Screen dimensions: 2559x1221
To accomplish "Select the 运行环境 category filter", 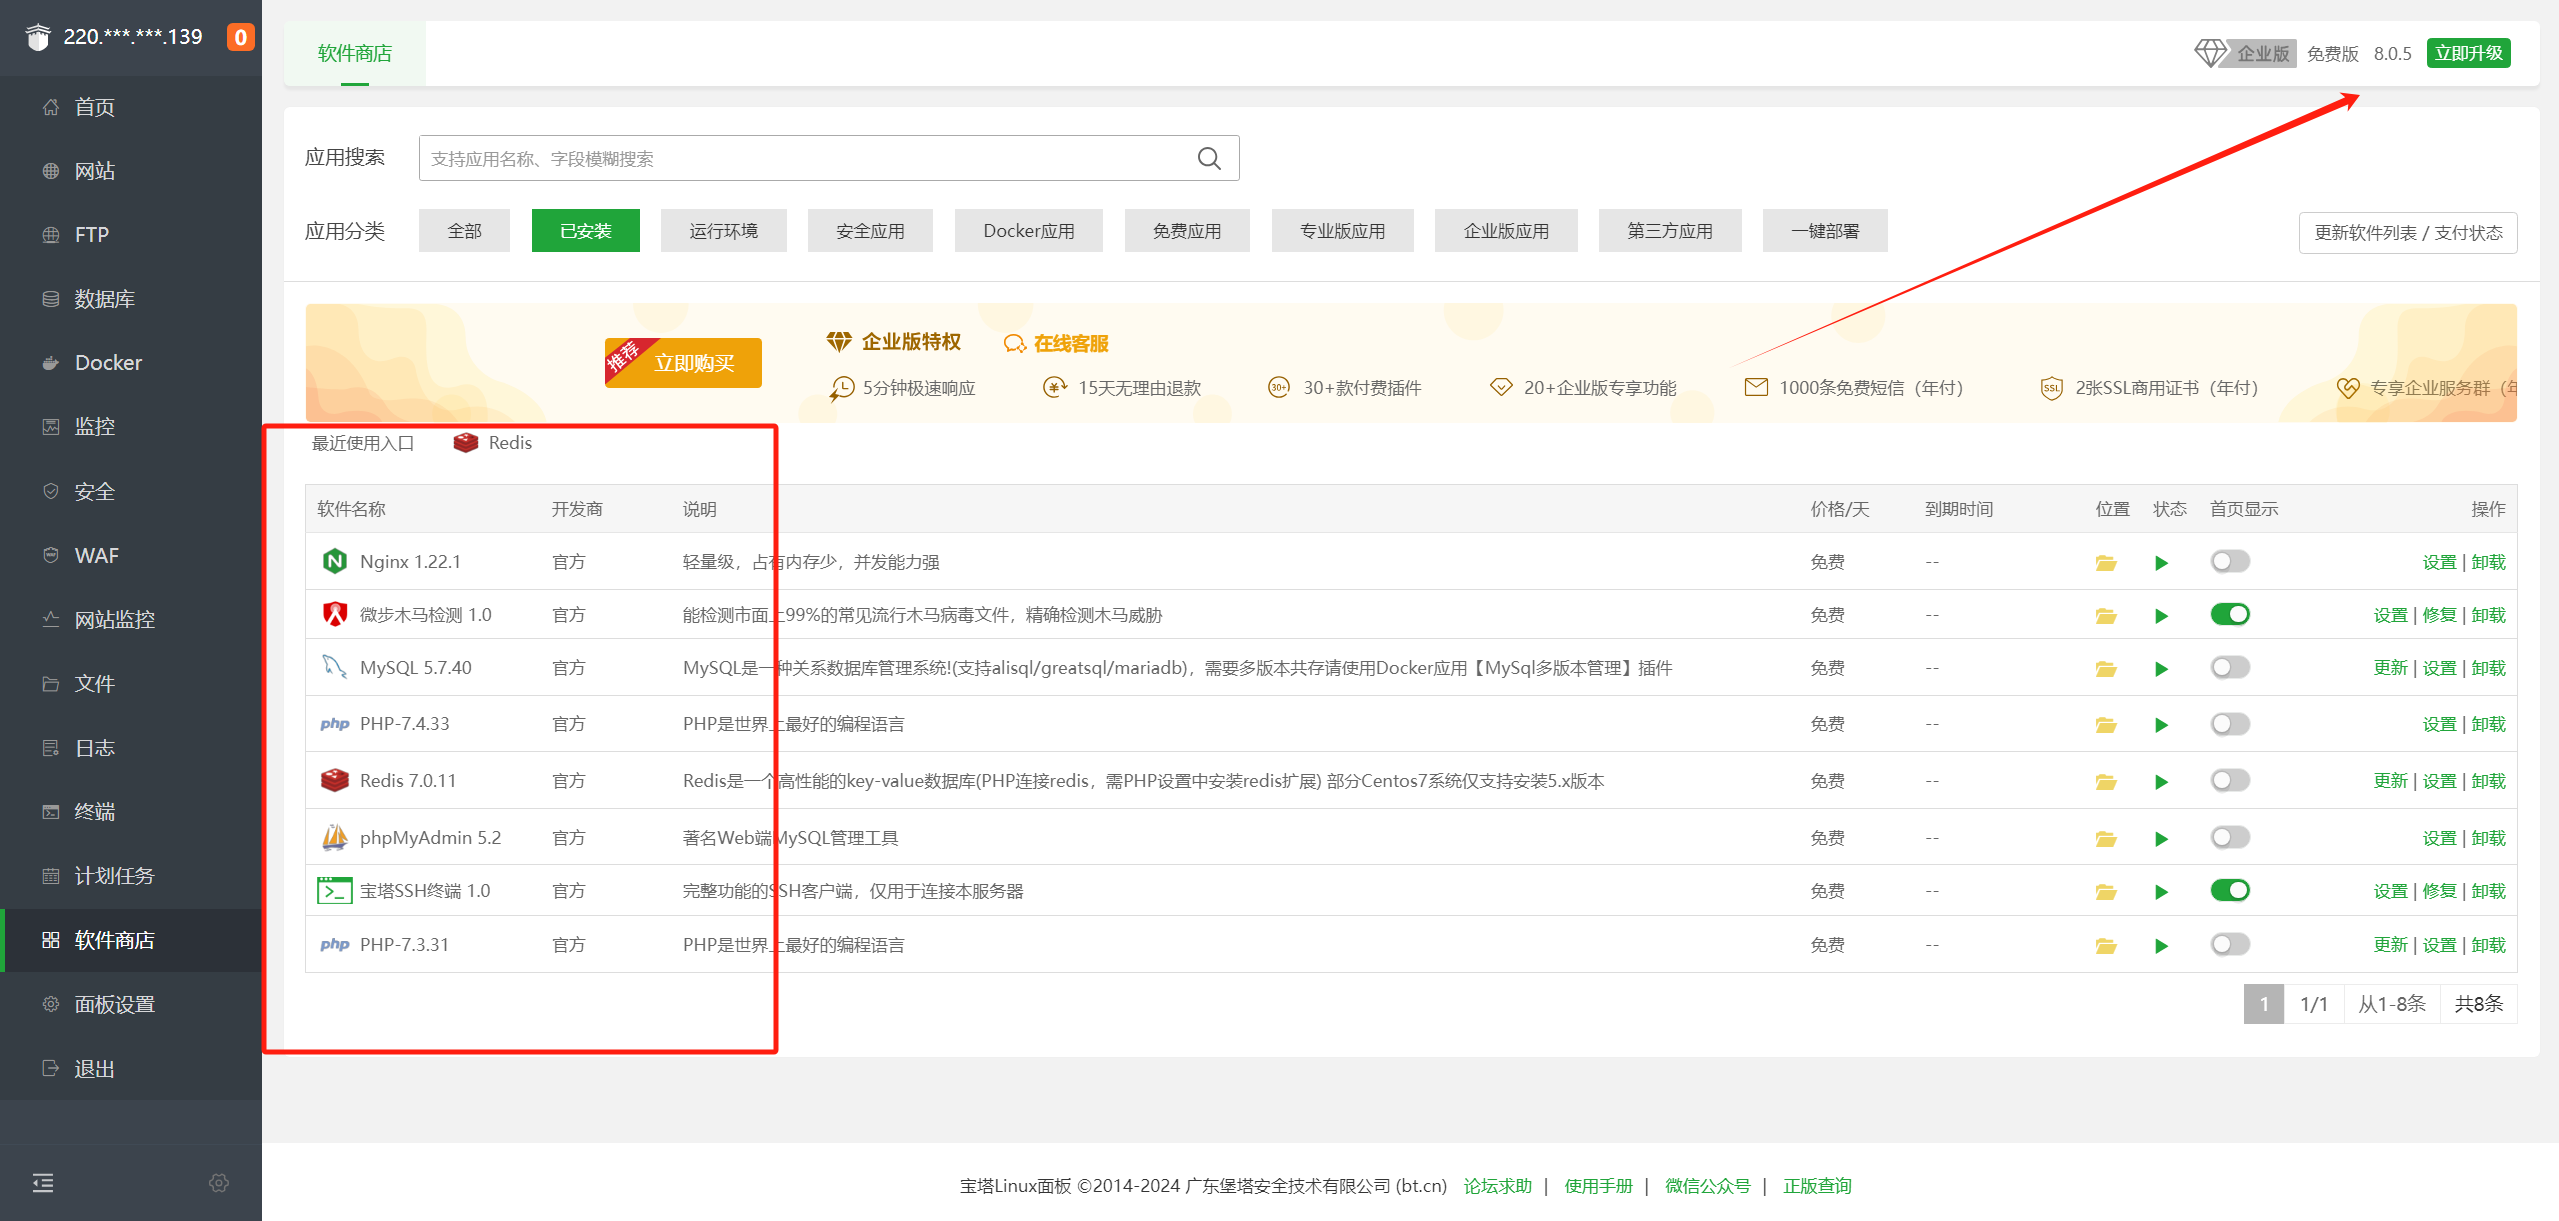I will click(x=723, y=231).
